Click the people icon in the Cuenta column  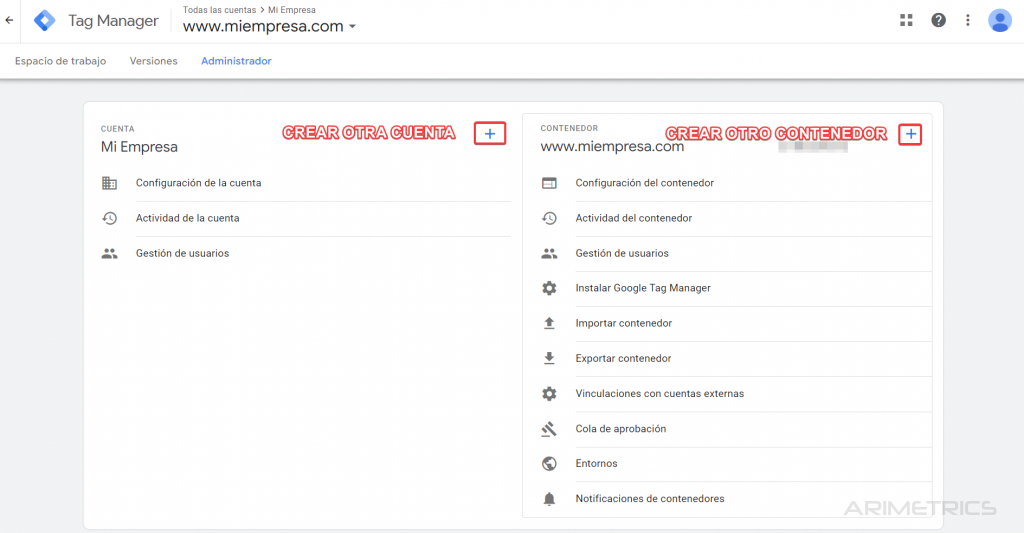[x=110, y=253]
